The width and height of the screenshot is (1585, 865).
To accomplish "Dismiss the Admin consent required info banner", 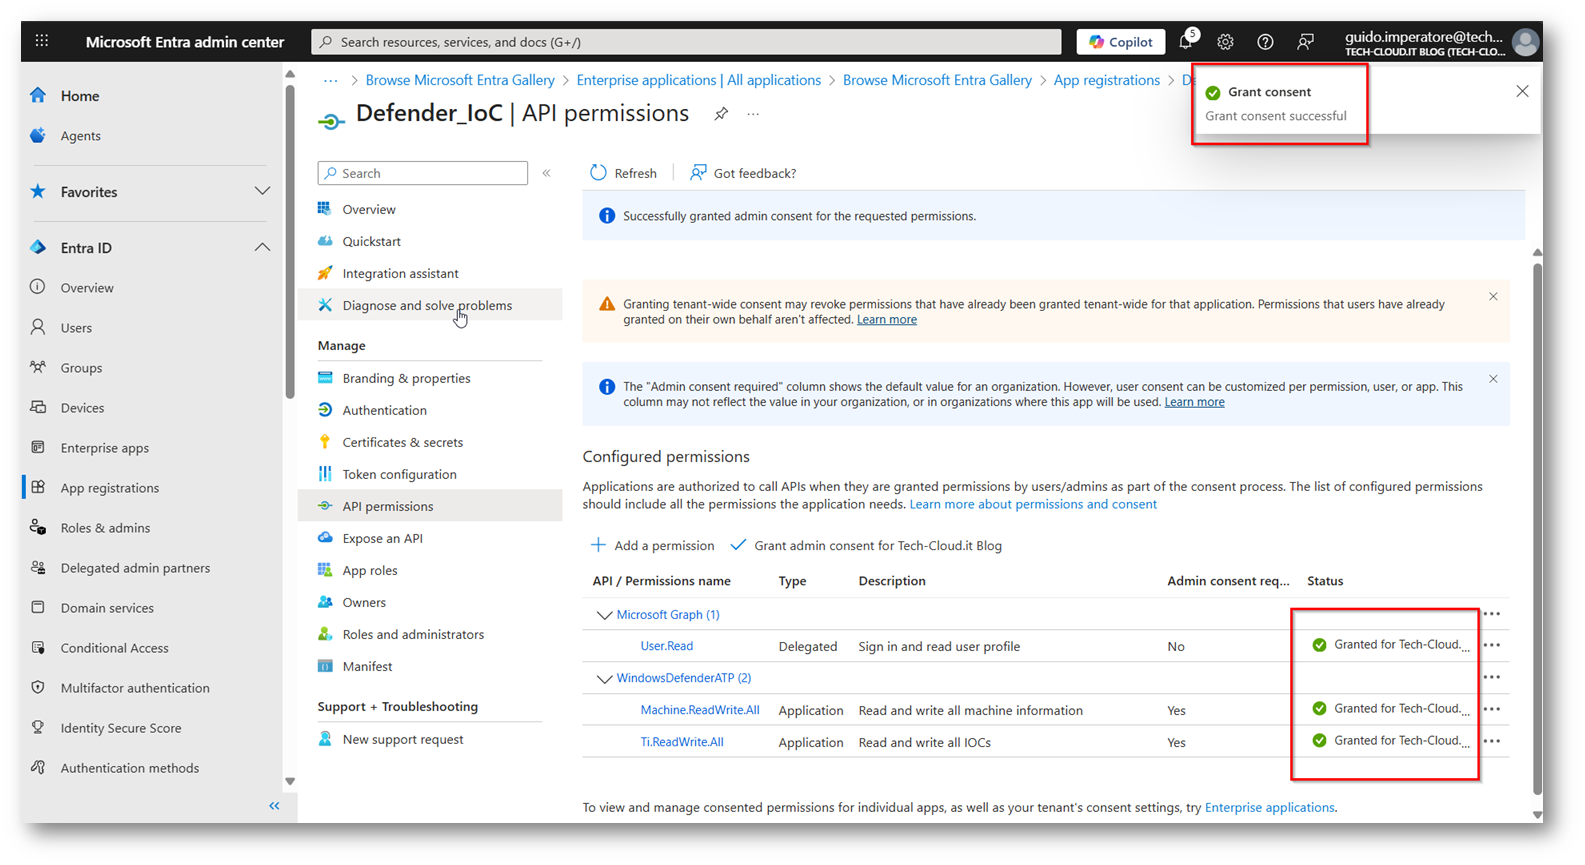I will click(x=1493, y=379).
